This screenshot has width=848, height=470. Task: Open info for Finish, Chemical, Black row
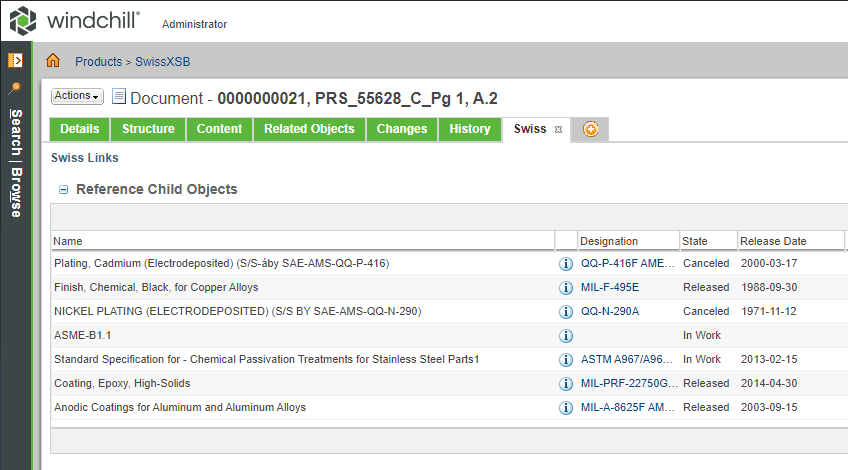566,288
